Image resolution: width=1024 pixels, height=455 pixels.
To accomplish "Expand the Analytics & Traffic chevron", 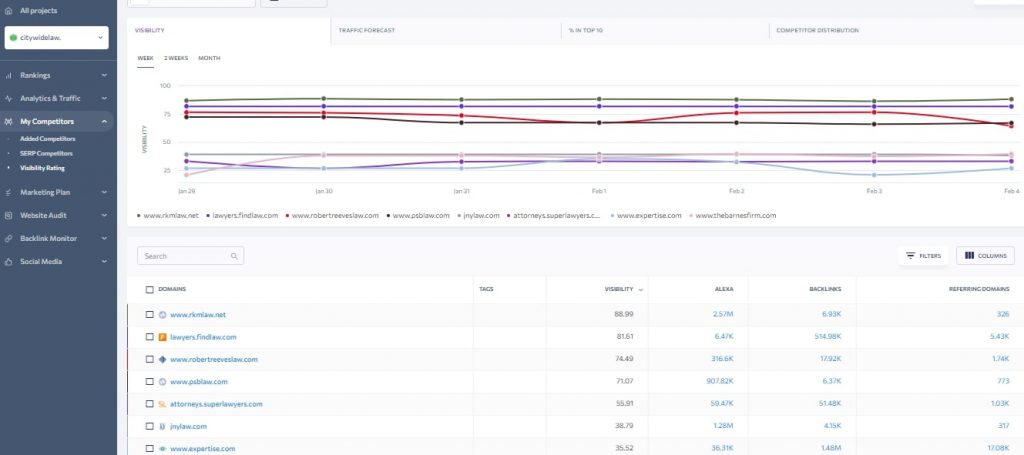I will click(x=104, y=99).
